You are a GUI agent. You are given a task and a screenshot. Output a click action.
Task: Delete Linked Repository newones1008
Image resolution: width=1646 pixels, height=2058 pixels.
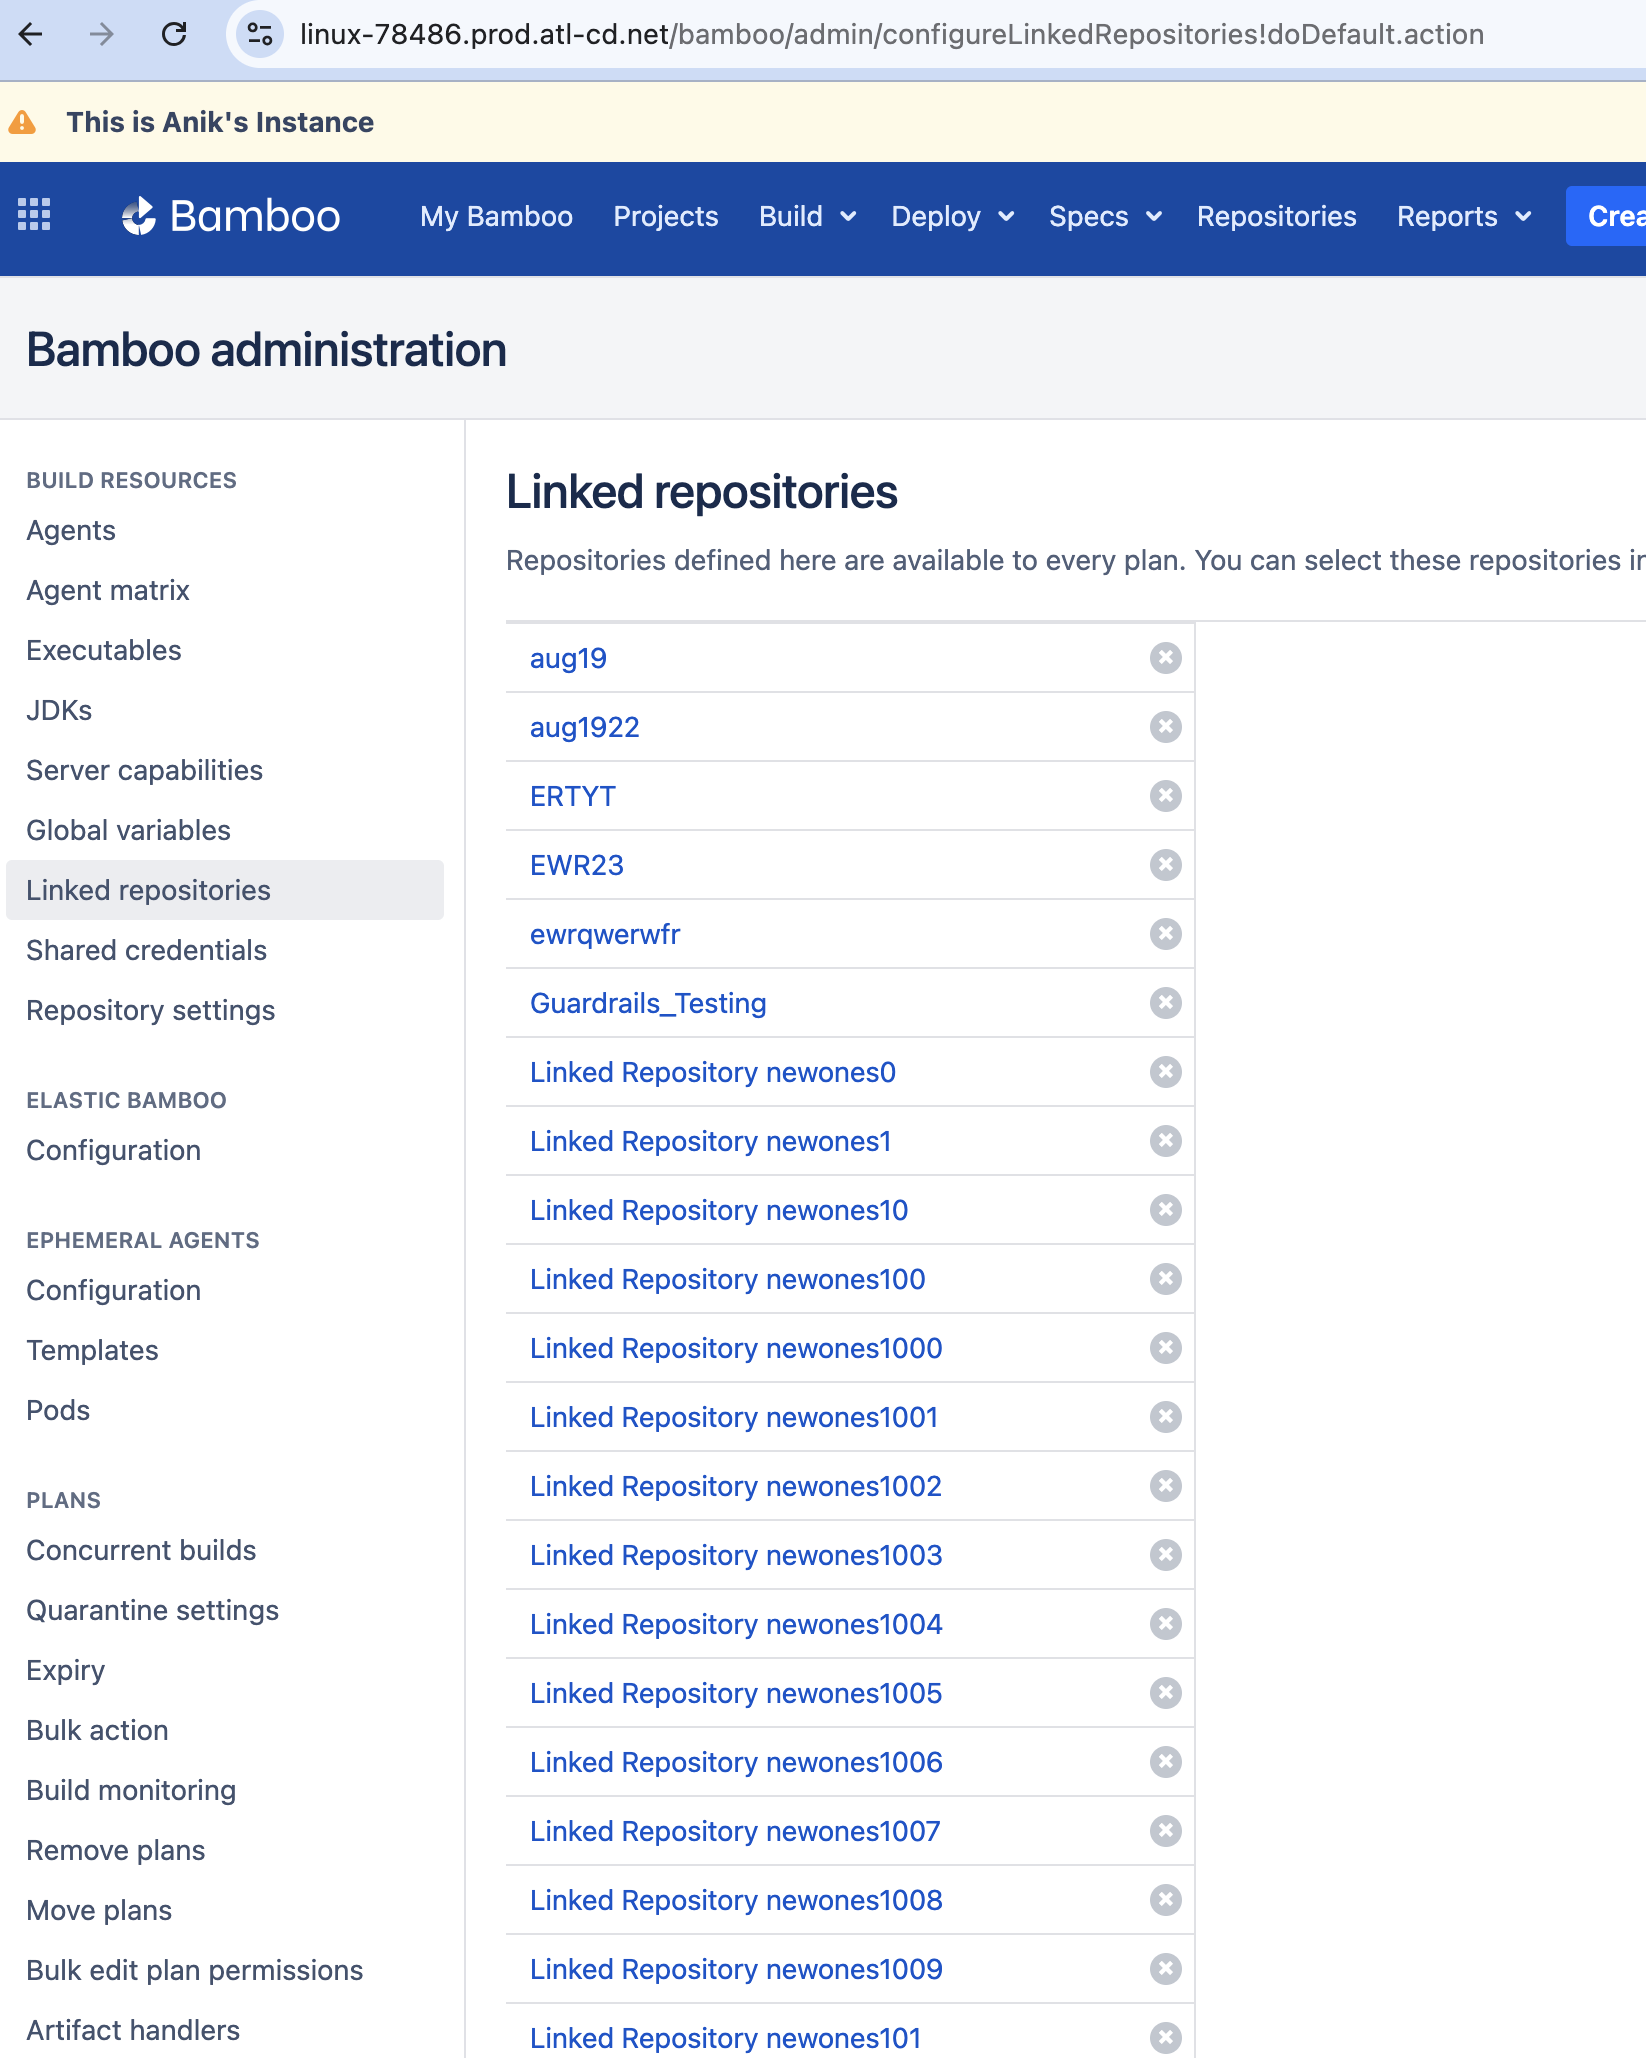(x=1165, y=1900)
